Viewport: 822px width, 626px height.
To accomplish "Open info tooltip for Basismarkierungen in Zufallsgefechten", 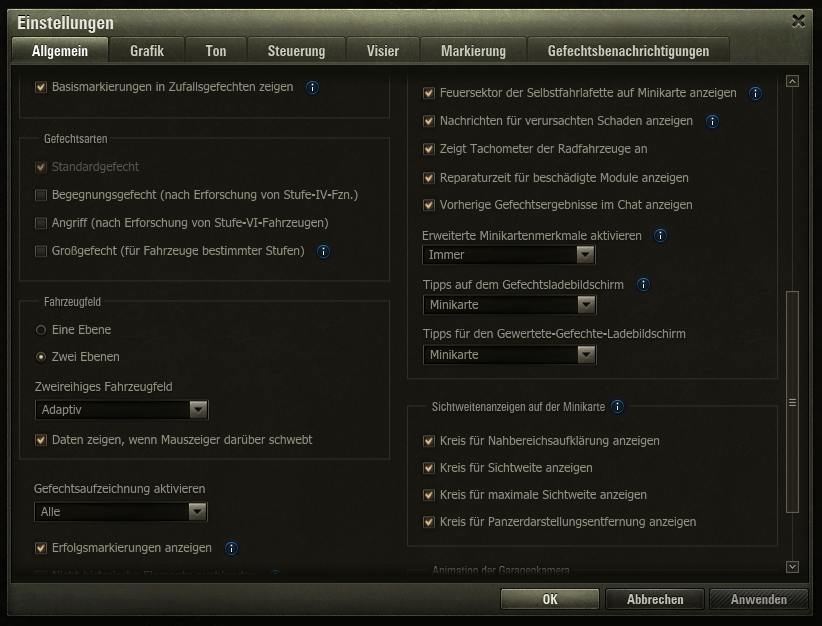I will pos(312,88).
